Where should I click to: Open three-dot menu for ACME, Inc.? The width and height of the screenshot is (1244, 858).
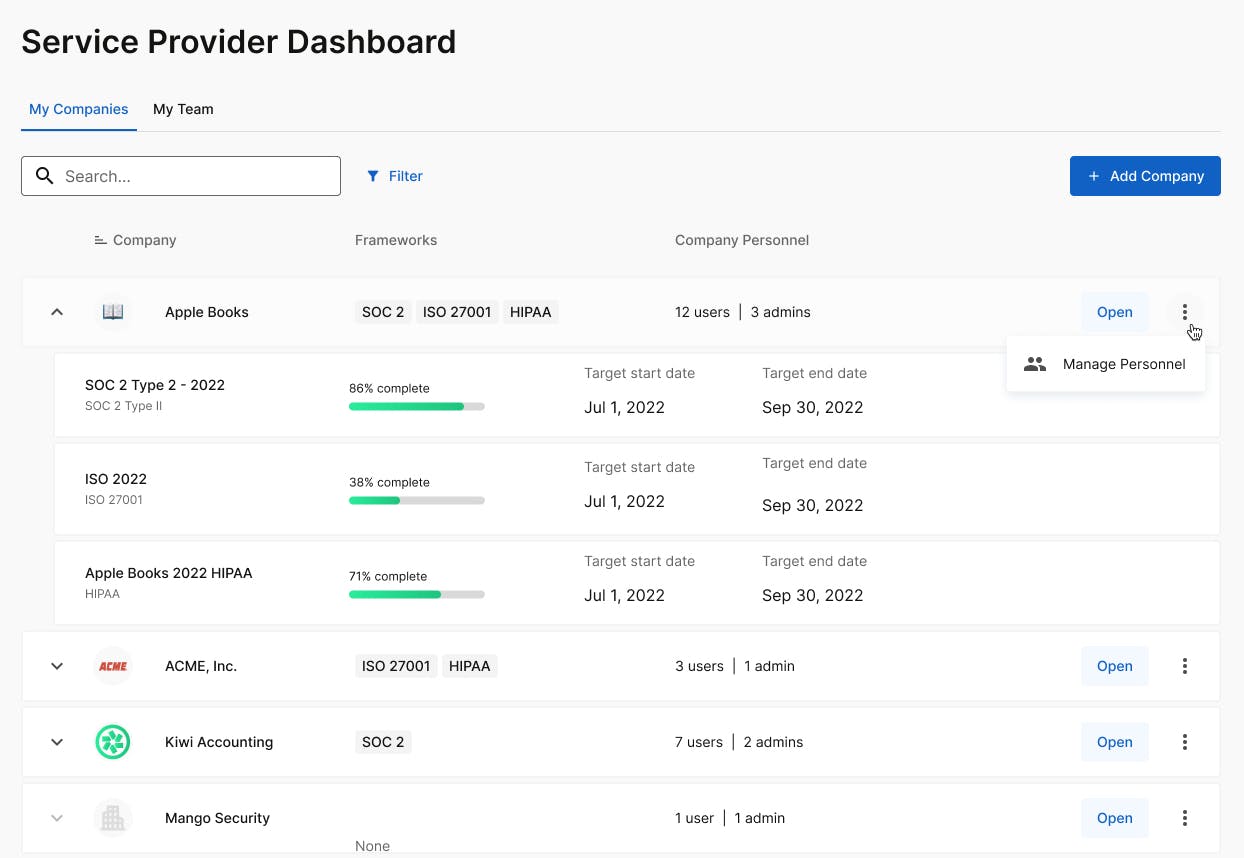[1185, 666]
